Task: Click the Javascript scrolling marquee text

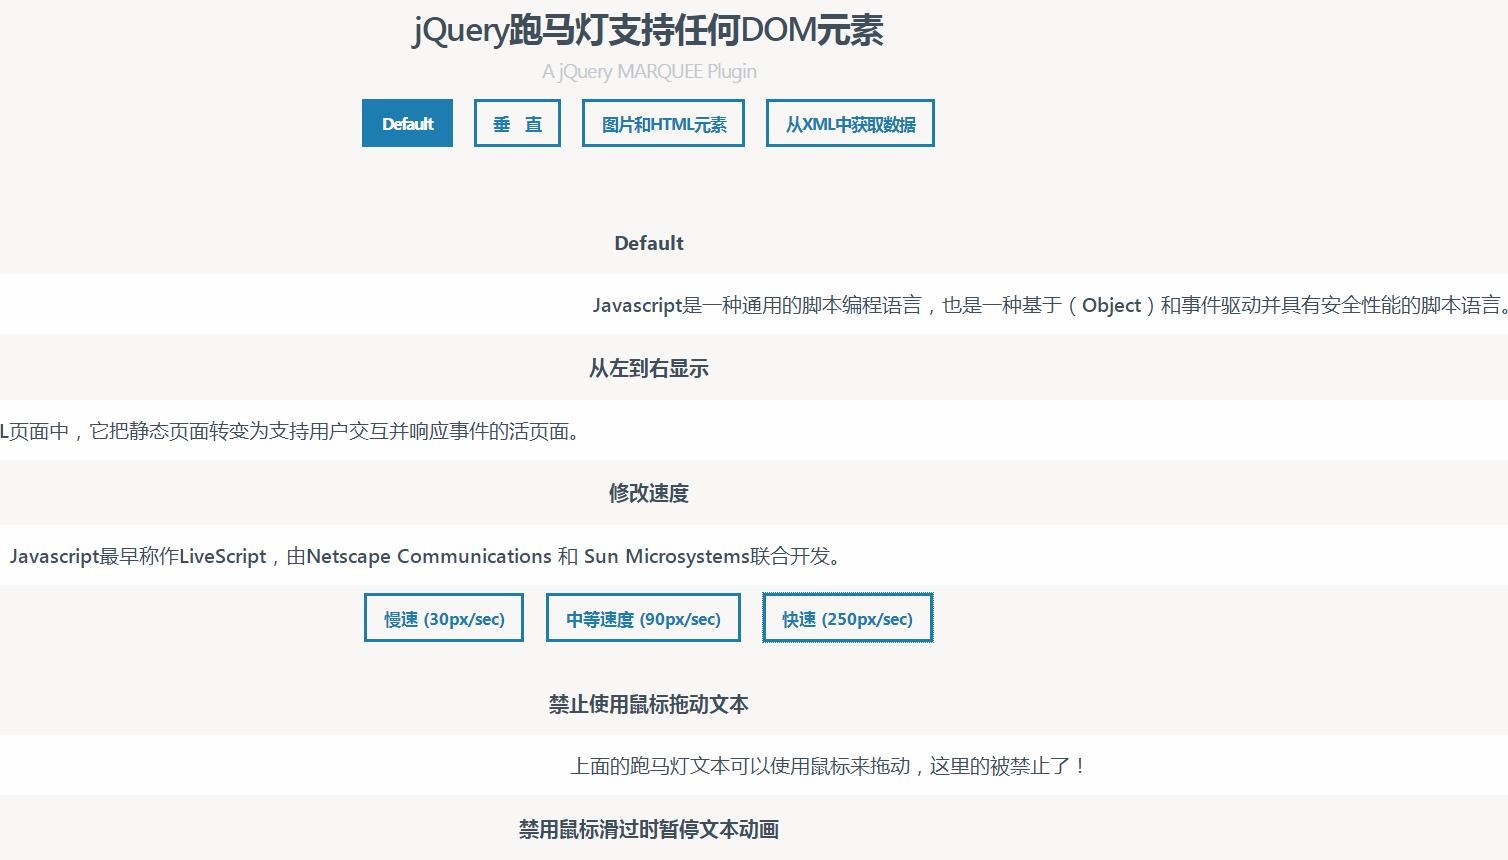Action: coord(1050,305)
